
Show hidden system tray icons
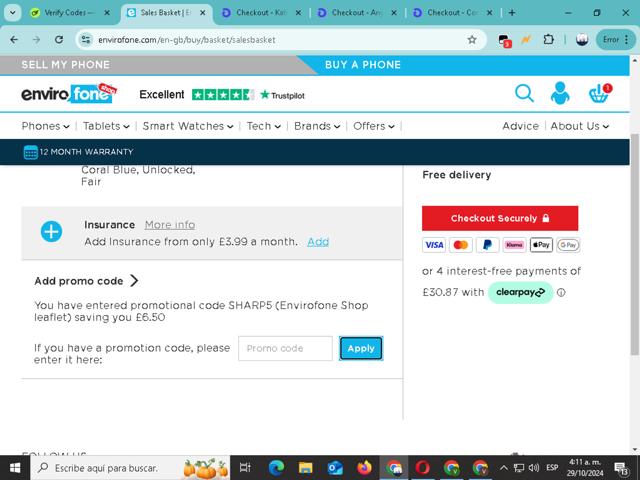pyautogui.click(x=504, y=468)
